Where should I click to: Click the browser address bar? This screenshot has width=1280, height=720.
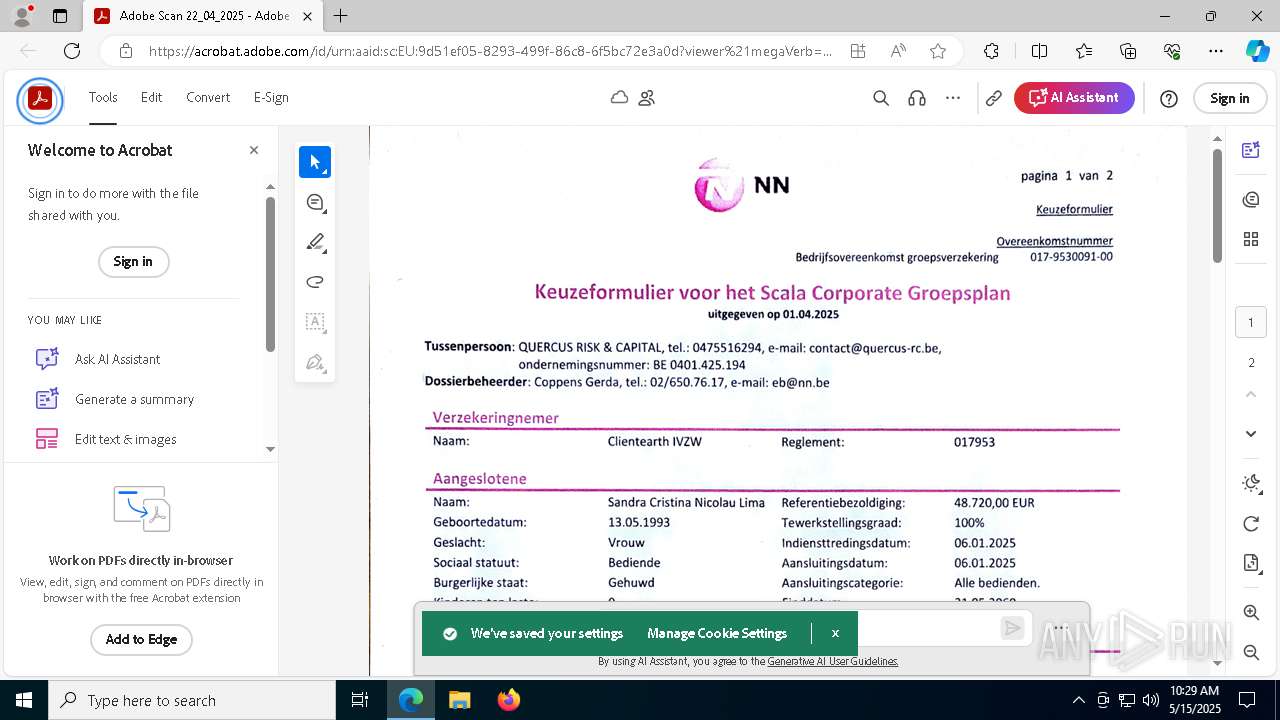[x=490, y=51]
